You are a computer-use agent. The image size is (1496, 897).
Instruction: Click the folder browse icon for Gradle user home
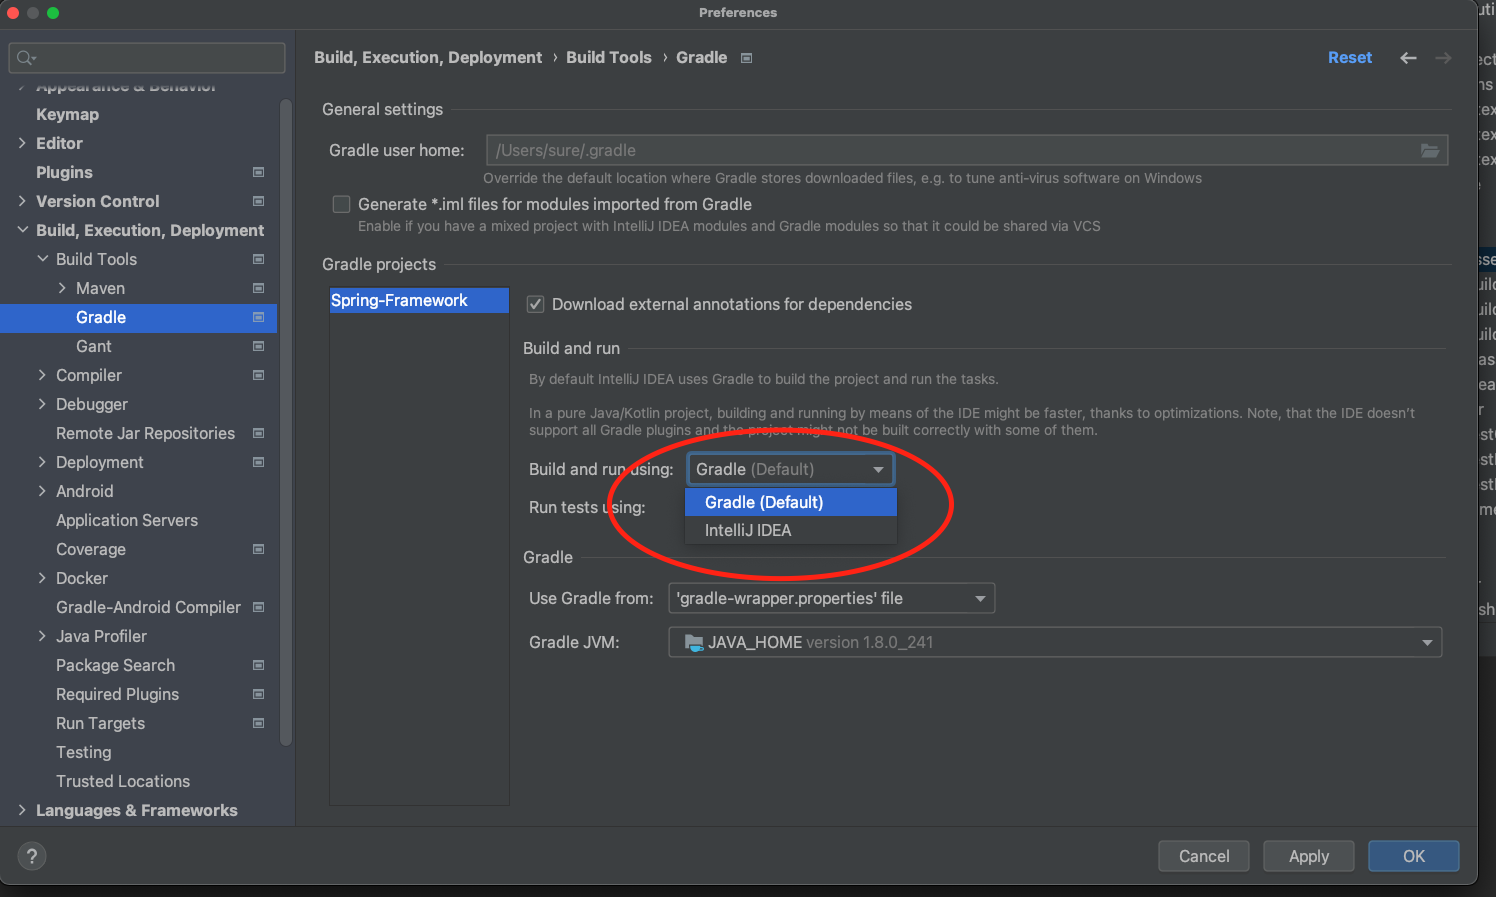pyautogui.click(x=1430, y=151)
